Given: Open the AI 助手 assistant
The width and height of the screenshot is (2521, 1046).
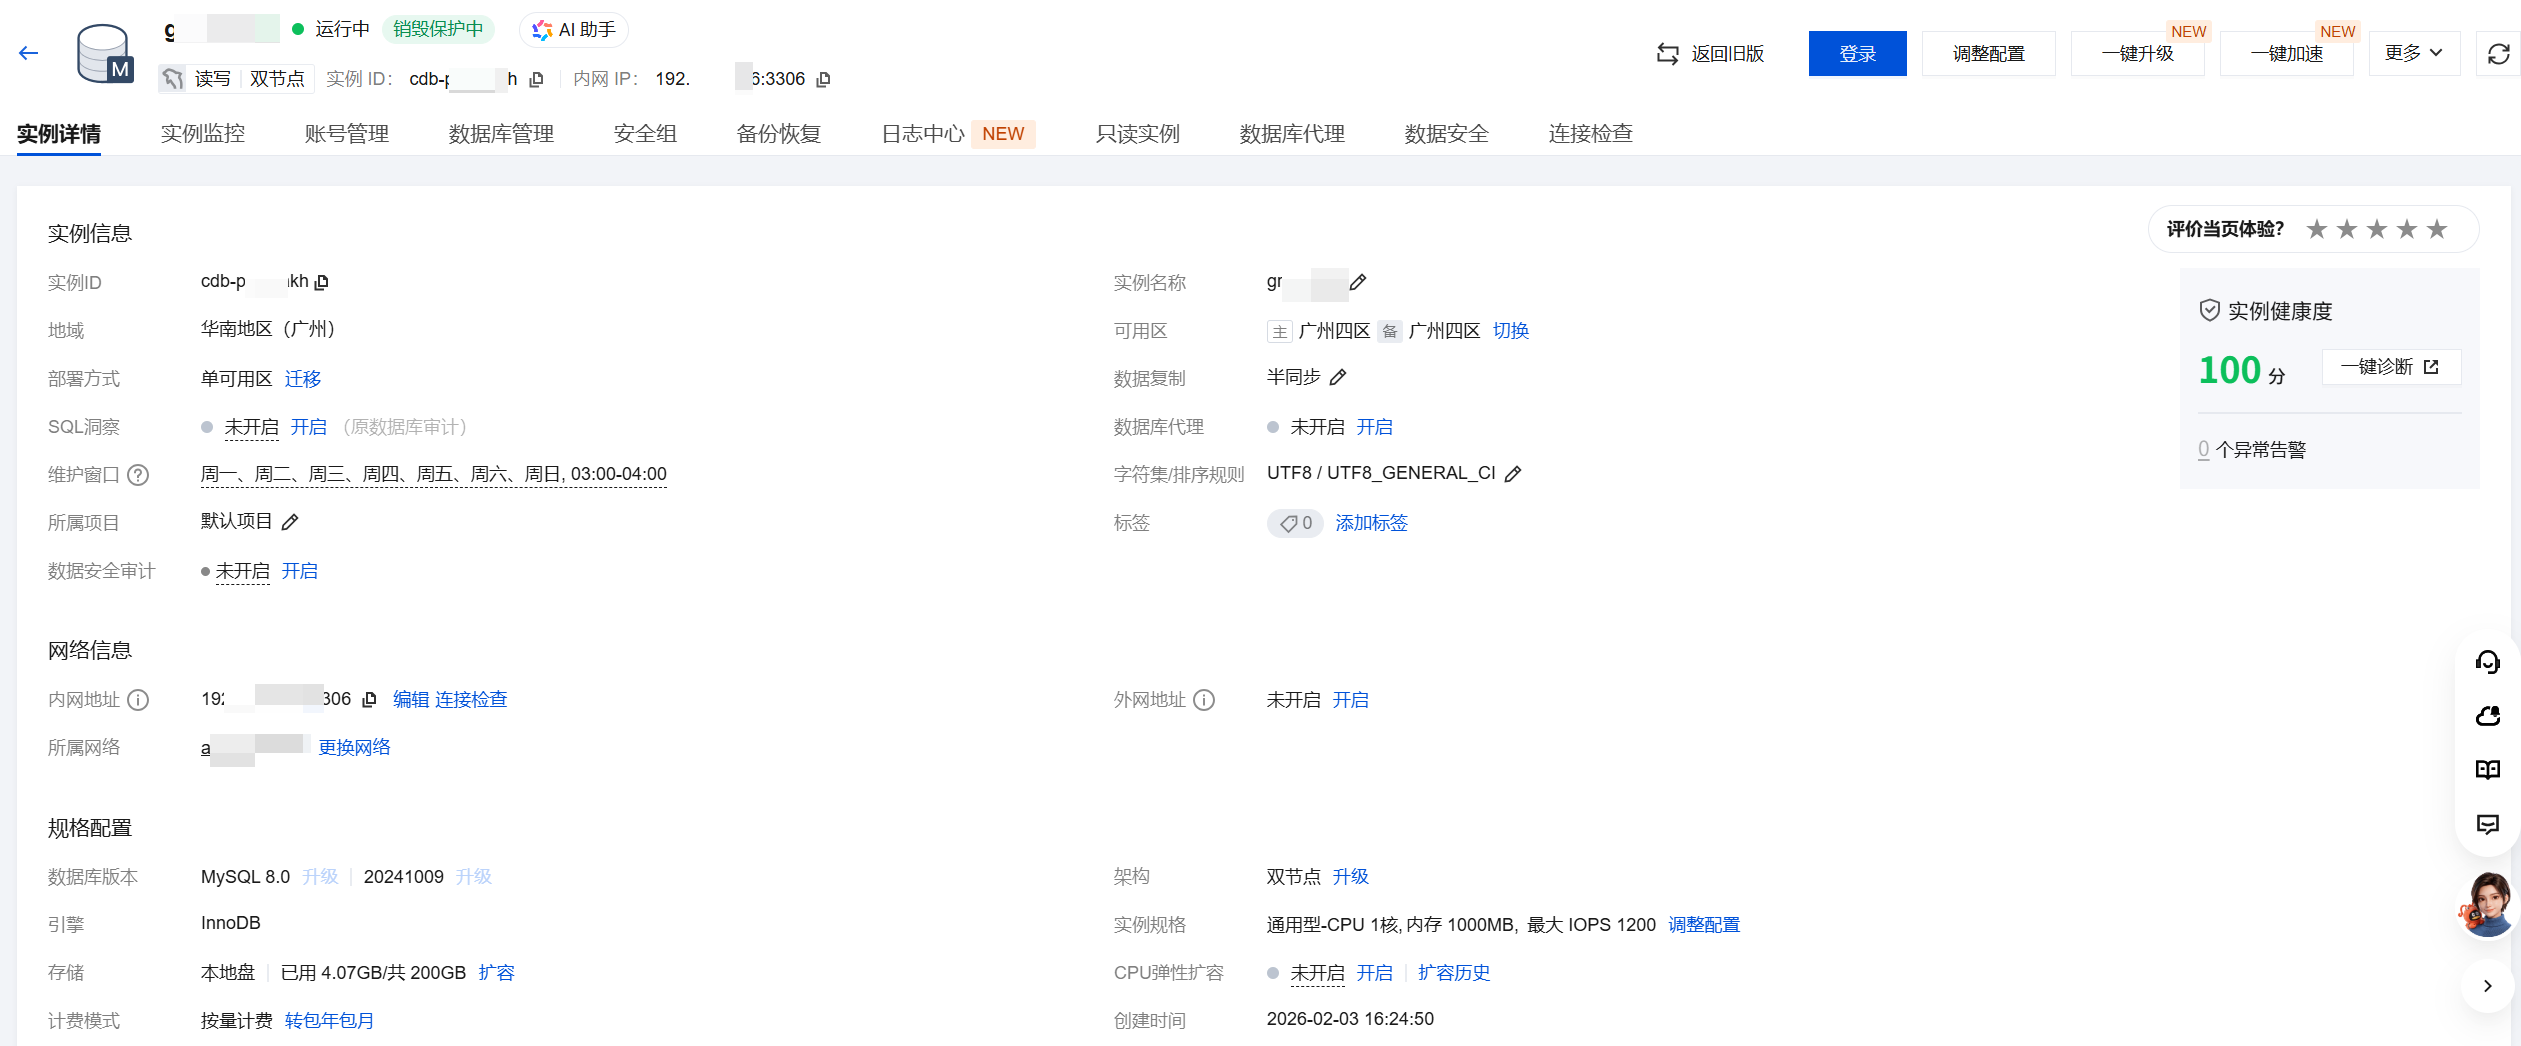Looking at the screenshot, I should tap(573, 30).
